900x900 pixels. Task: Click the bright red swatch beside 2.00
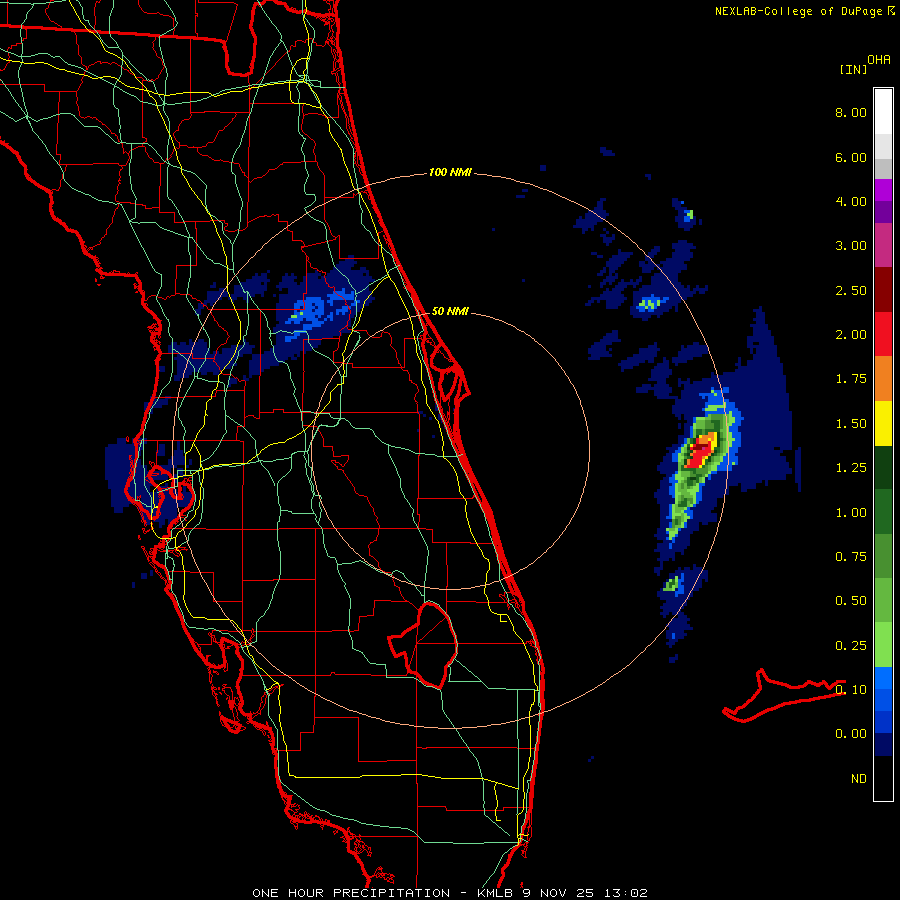(x=883, y=334)
